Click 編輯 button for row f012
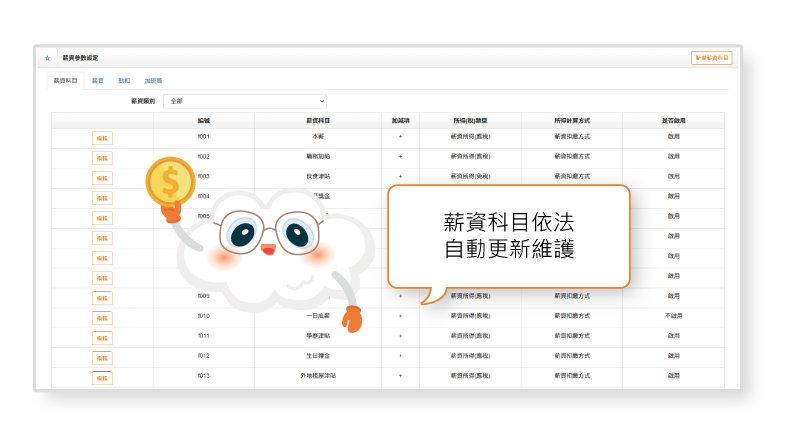800x435 pixels. [x=103, y=358]
